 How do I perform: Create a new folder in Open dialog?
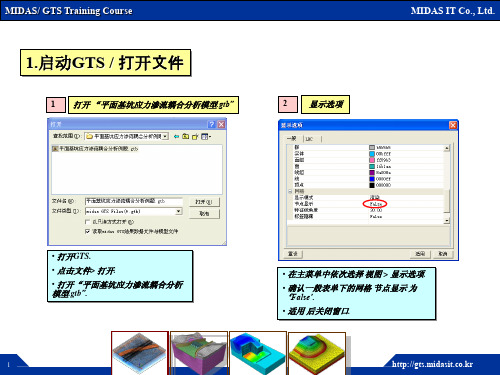click(x=195, y=136)
